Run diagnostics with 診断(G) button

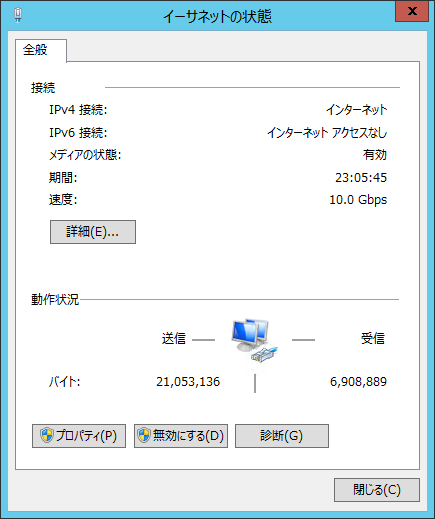click(282, 436)
